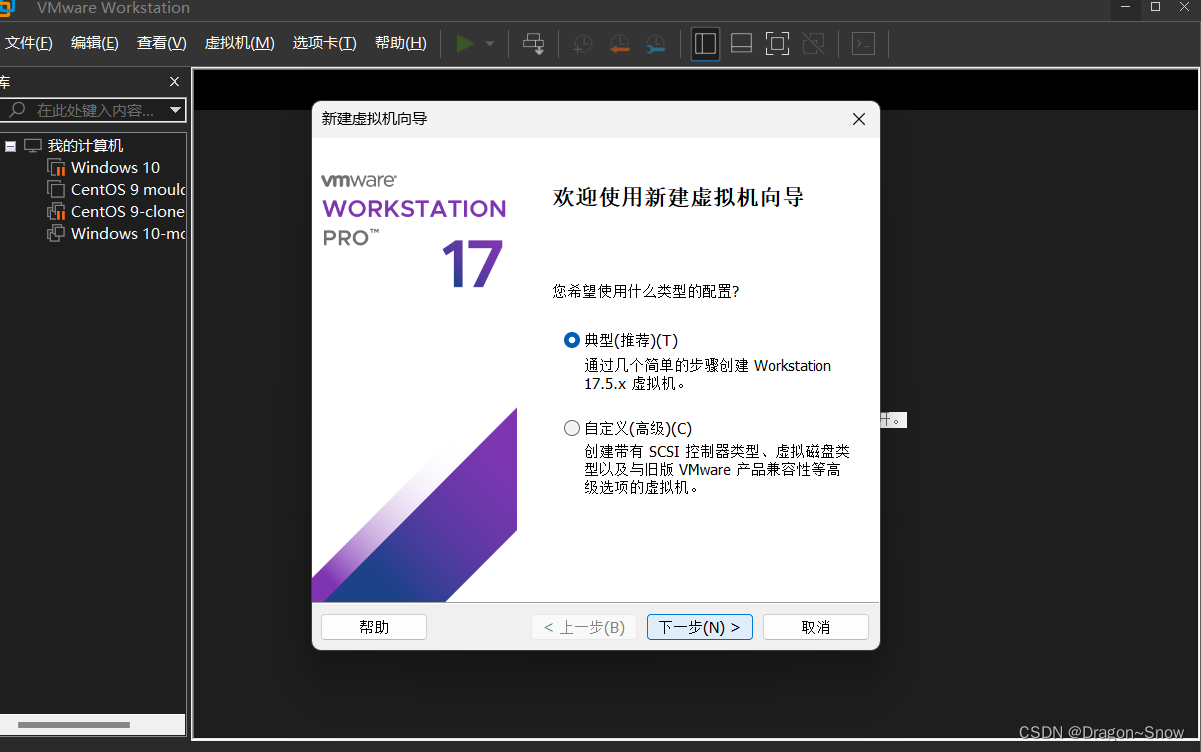Click the revert to snapshot icon
The width and height of the screenshot is (1201, 752).
[619, 44]
